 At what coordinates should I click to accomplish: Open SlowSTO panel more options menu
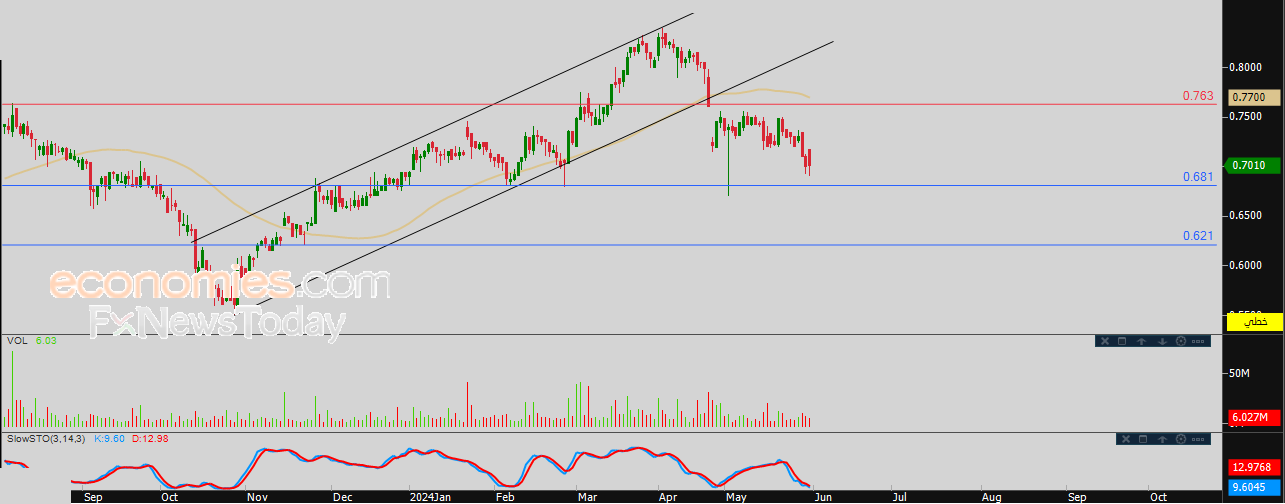[x=1200, y=439]
